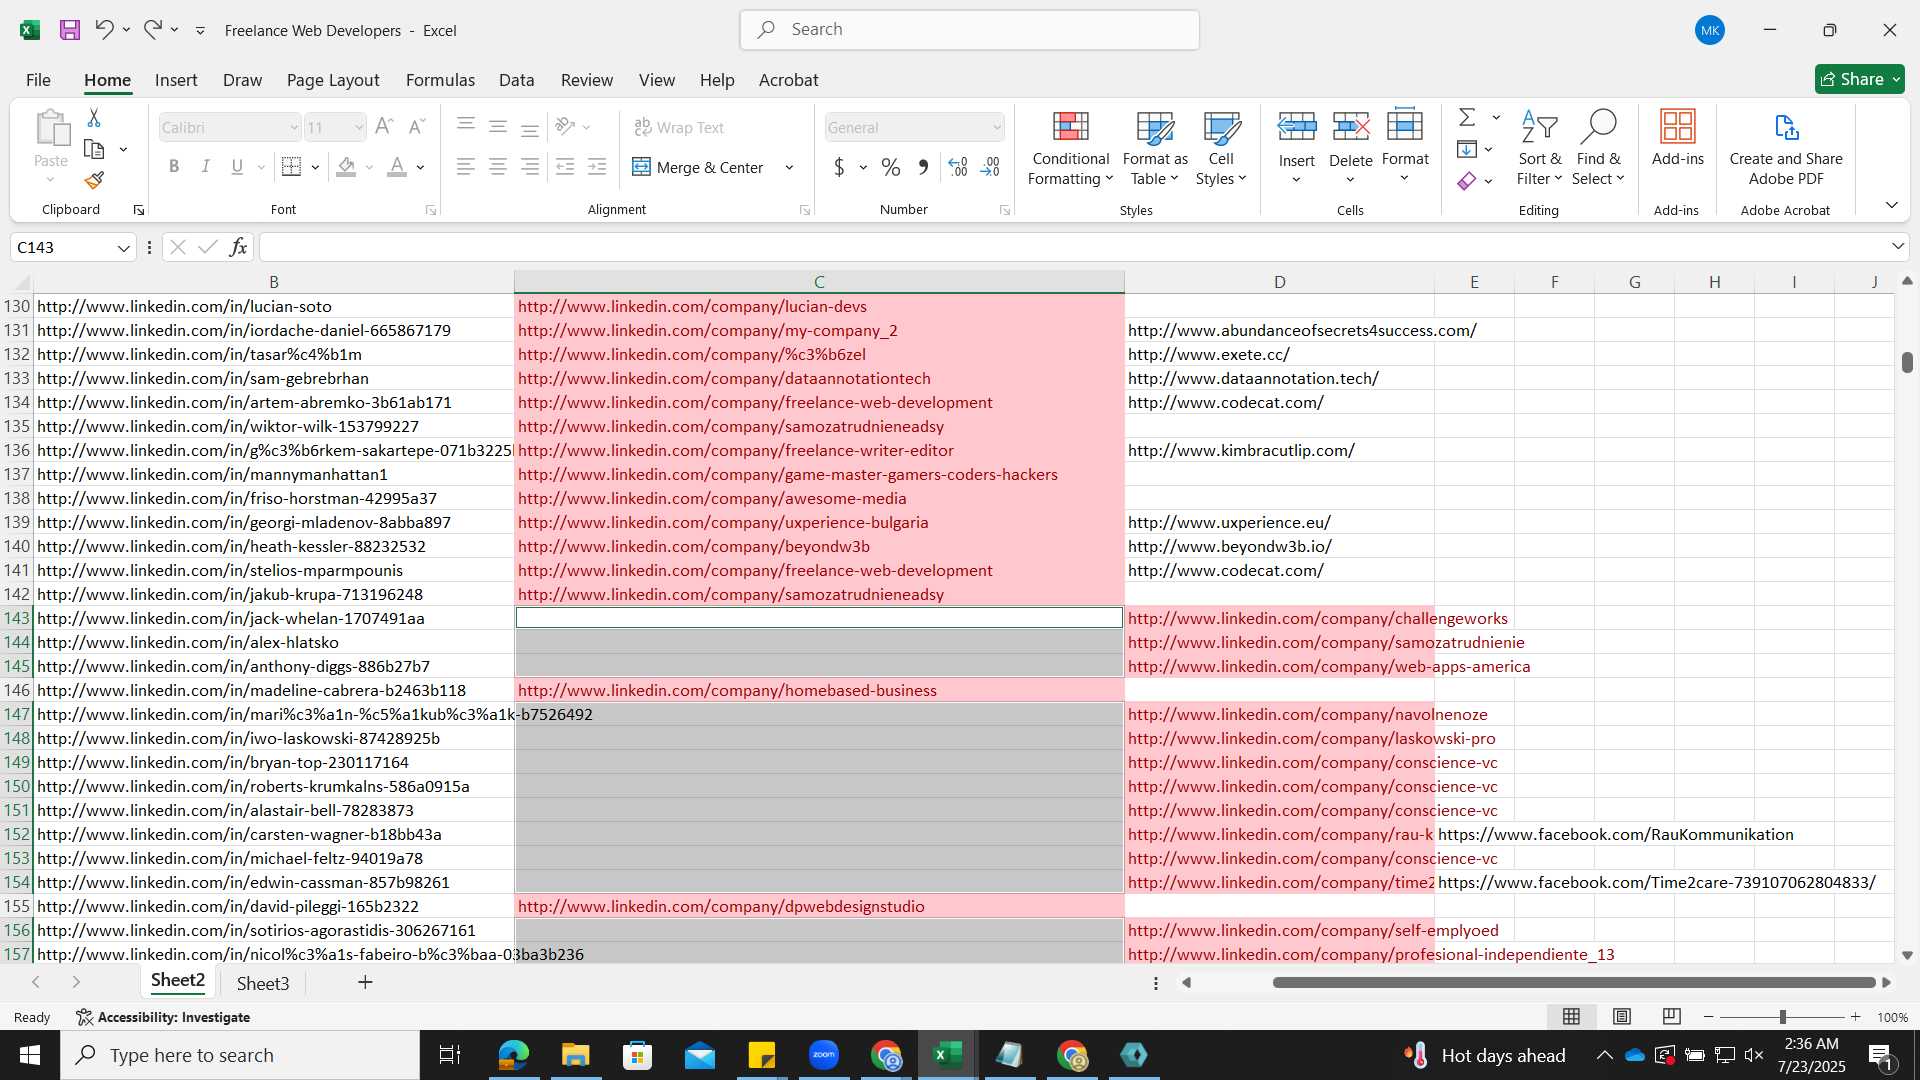This screenshot has width=1920, height=1080.
Task: Toggle Italic formatting
Action: click(x=206, y=167)
